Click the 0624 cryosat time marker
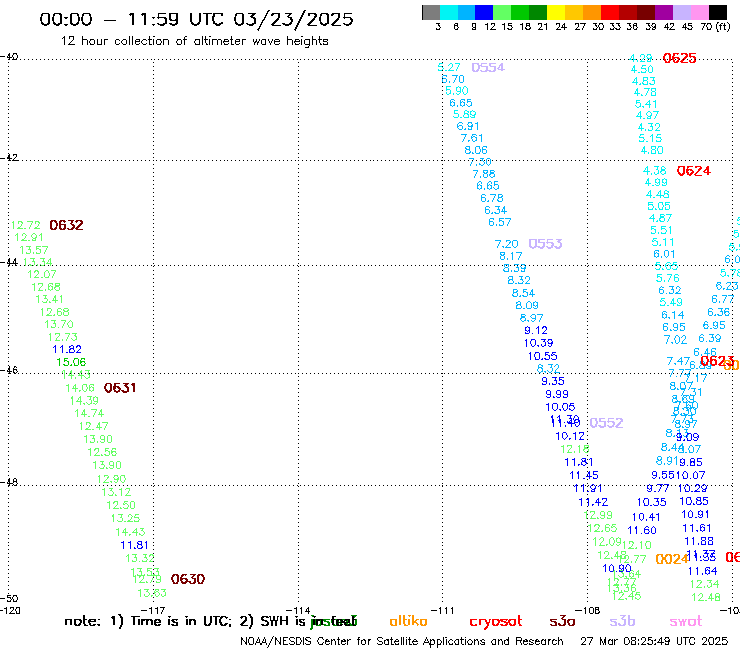 [693, 171]
